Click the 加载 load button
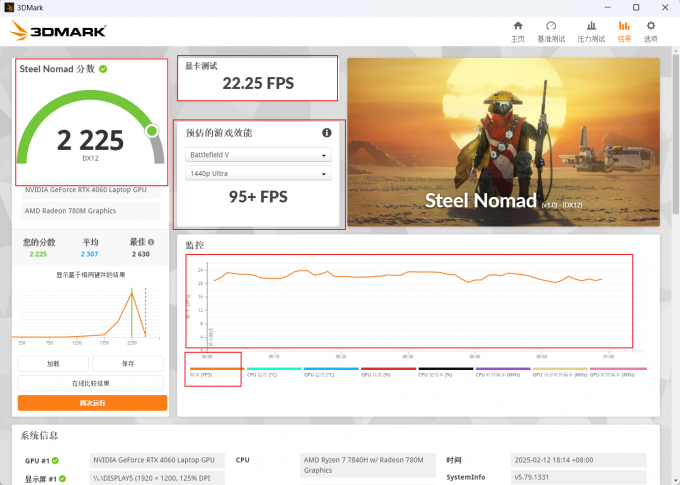Viewport: 680px width, 485px height. (53, 364)
